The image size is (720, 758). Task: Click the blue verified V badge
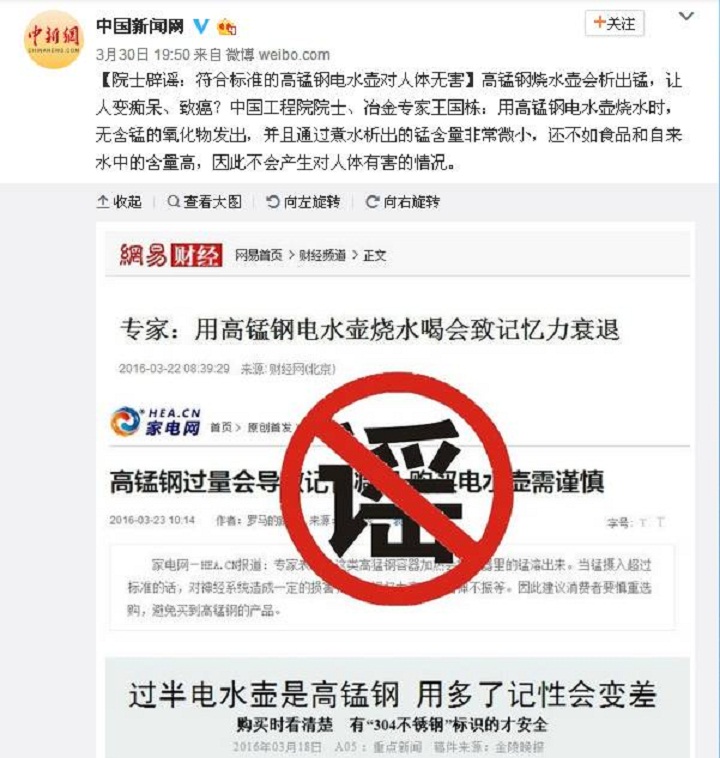click(x=201, y=26)
